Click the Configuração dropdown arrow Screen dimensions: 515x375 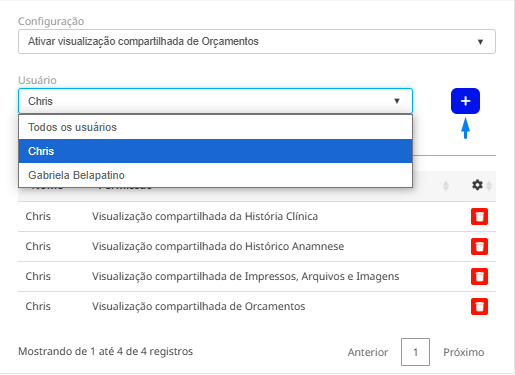coord(480,42)
